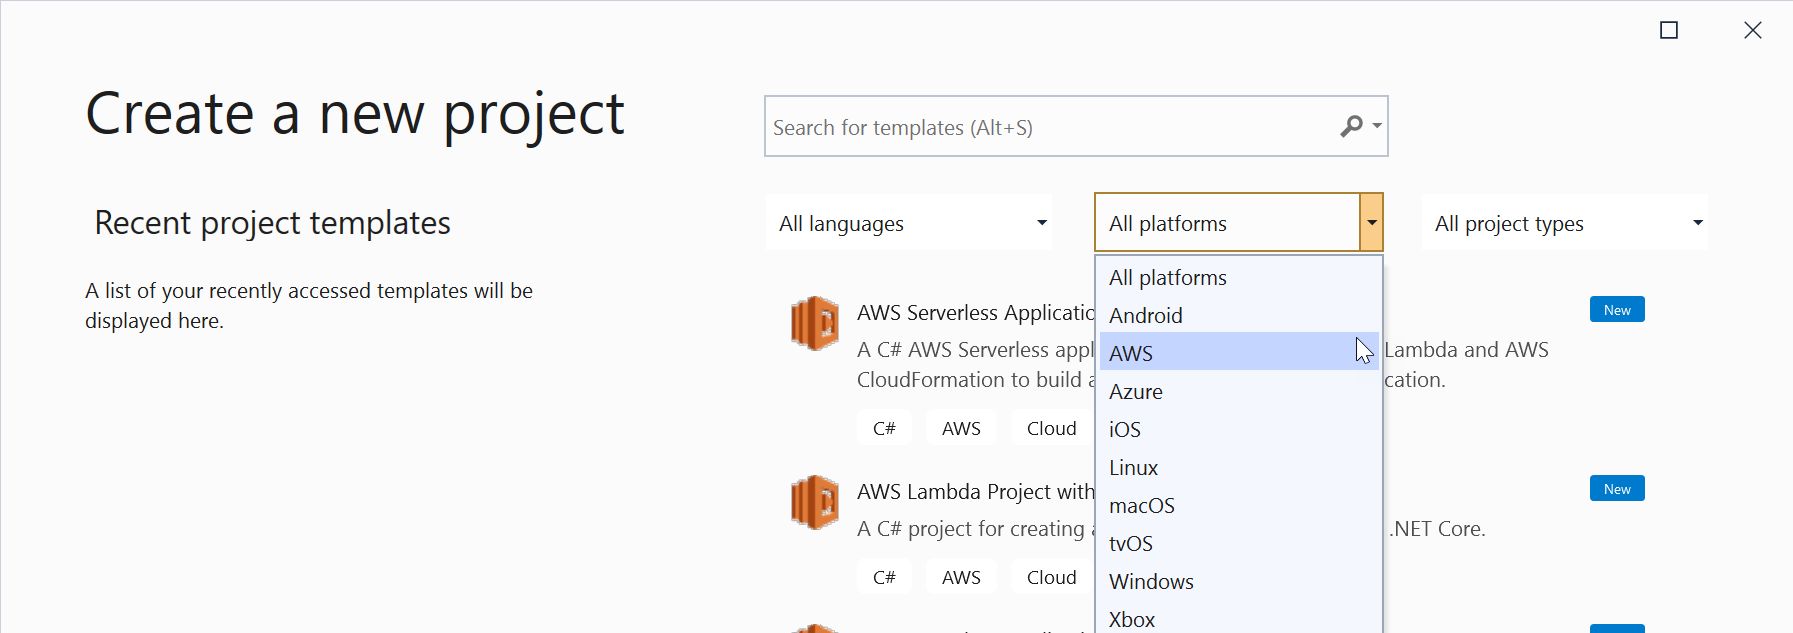Select All platforms in the list
This screenshot has height=633, width=1793.
click(x=1239, y=277)
